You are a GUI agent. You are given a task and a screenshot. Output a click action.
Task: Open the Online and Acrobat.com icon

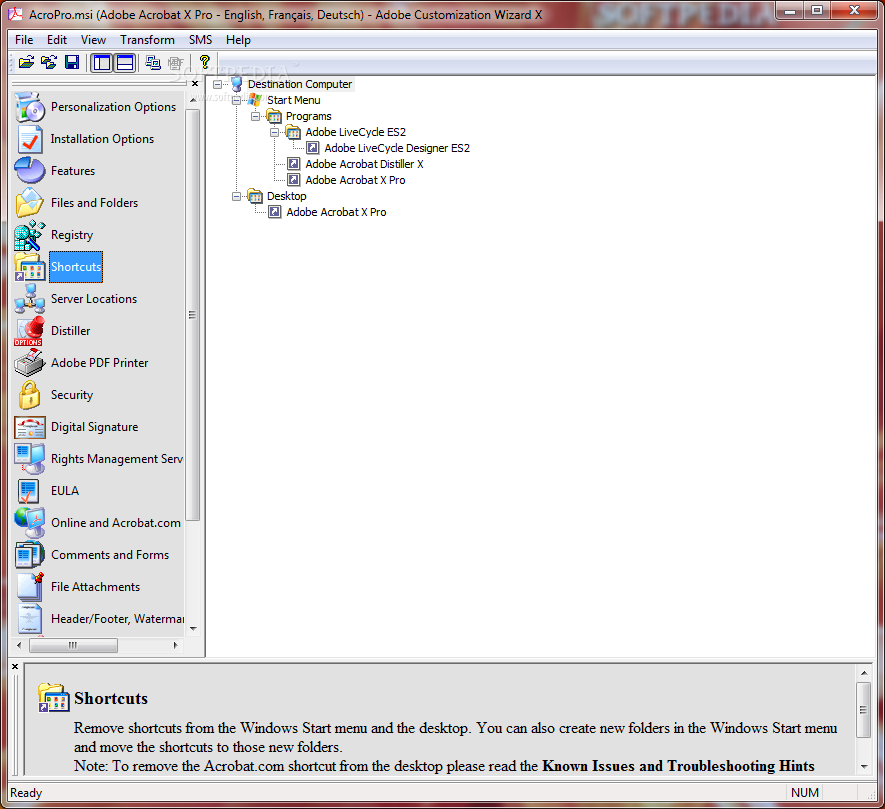[30, 523]
